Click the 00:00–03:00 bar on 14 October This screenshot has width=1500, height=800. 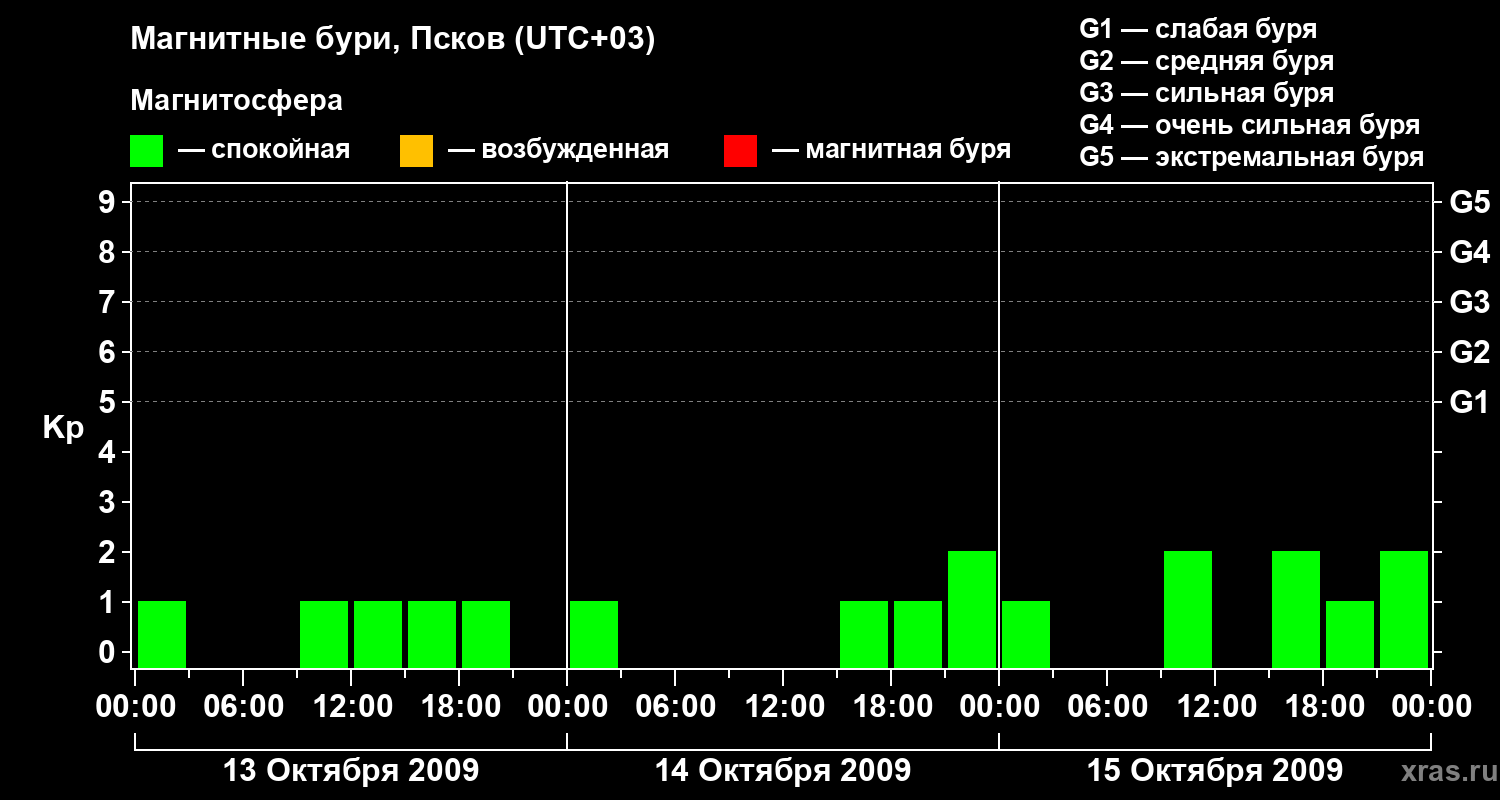[594, 634]
